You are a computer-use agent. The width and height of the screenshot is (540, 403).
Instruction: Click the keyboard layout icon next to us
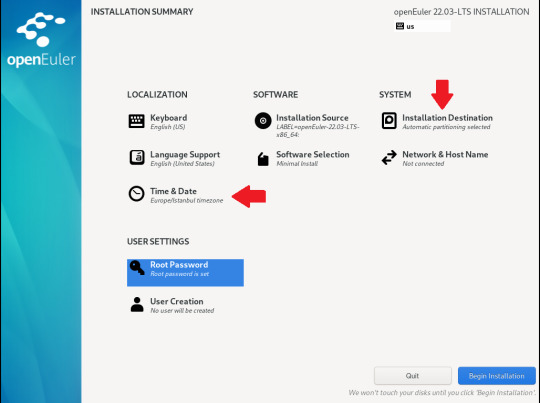coord(399,26)
